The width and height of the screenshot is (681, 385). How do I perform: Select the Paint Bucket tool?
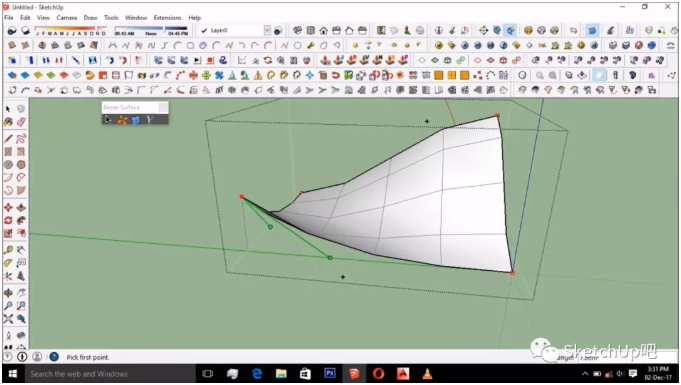[8, 122]
